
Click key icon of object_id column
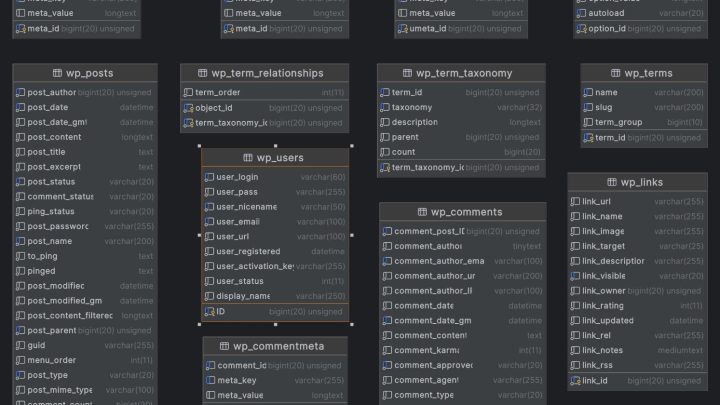(x=188, y=108)
